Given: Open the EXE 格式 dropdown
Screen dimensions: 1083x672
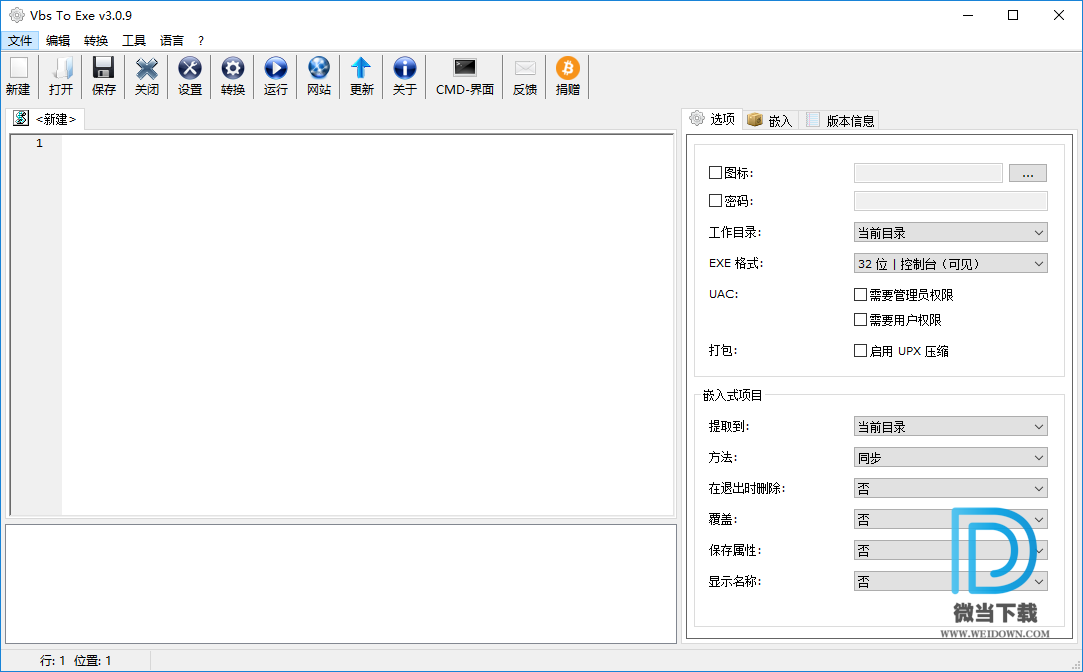Looking at the screenshot, I should point(950,264).
